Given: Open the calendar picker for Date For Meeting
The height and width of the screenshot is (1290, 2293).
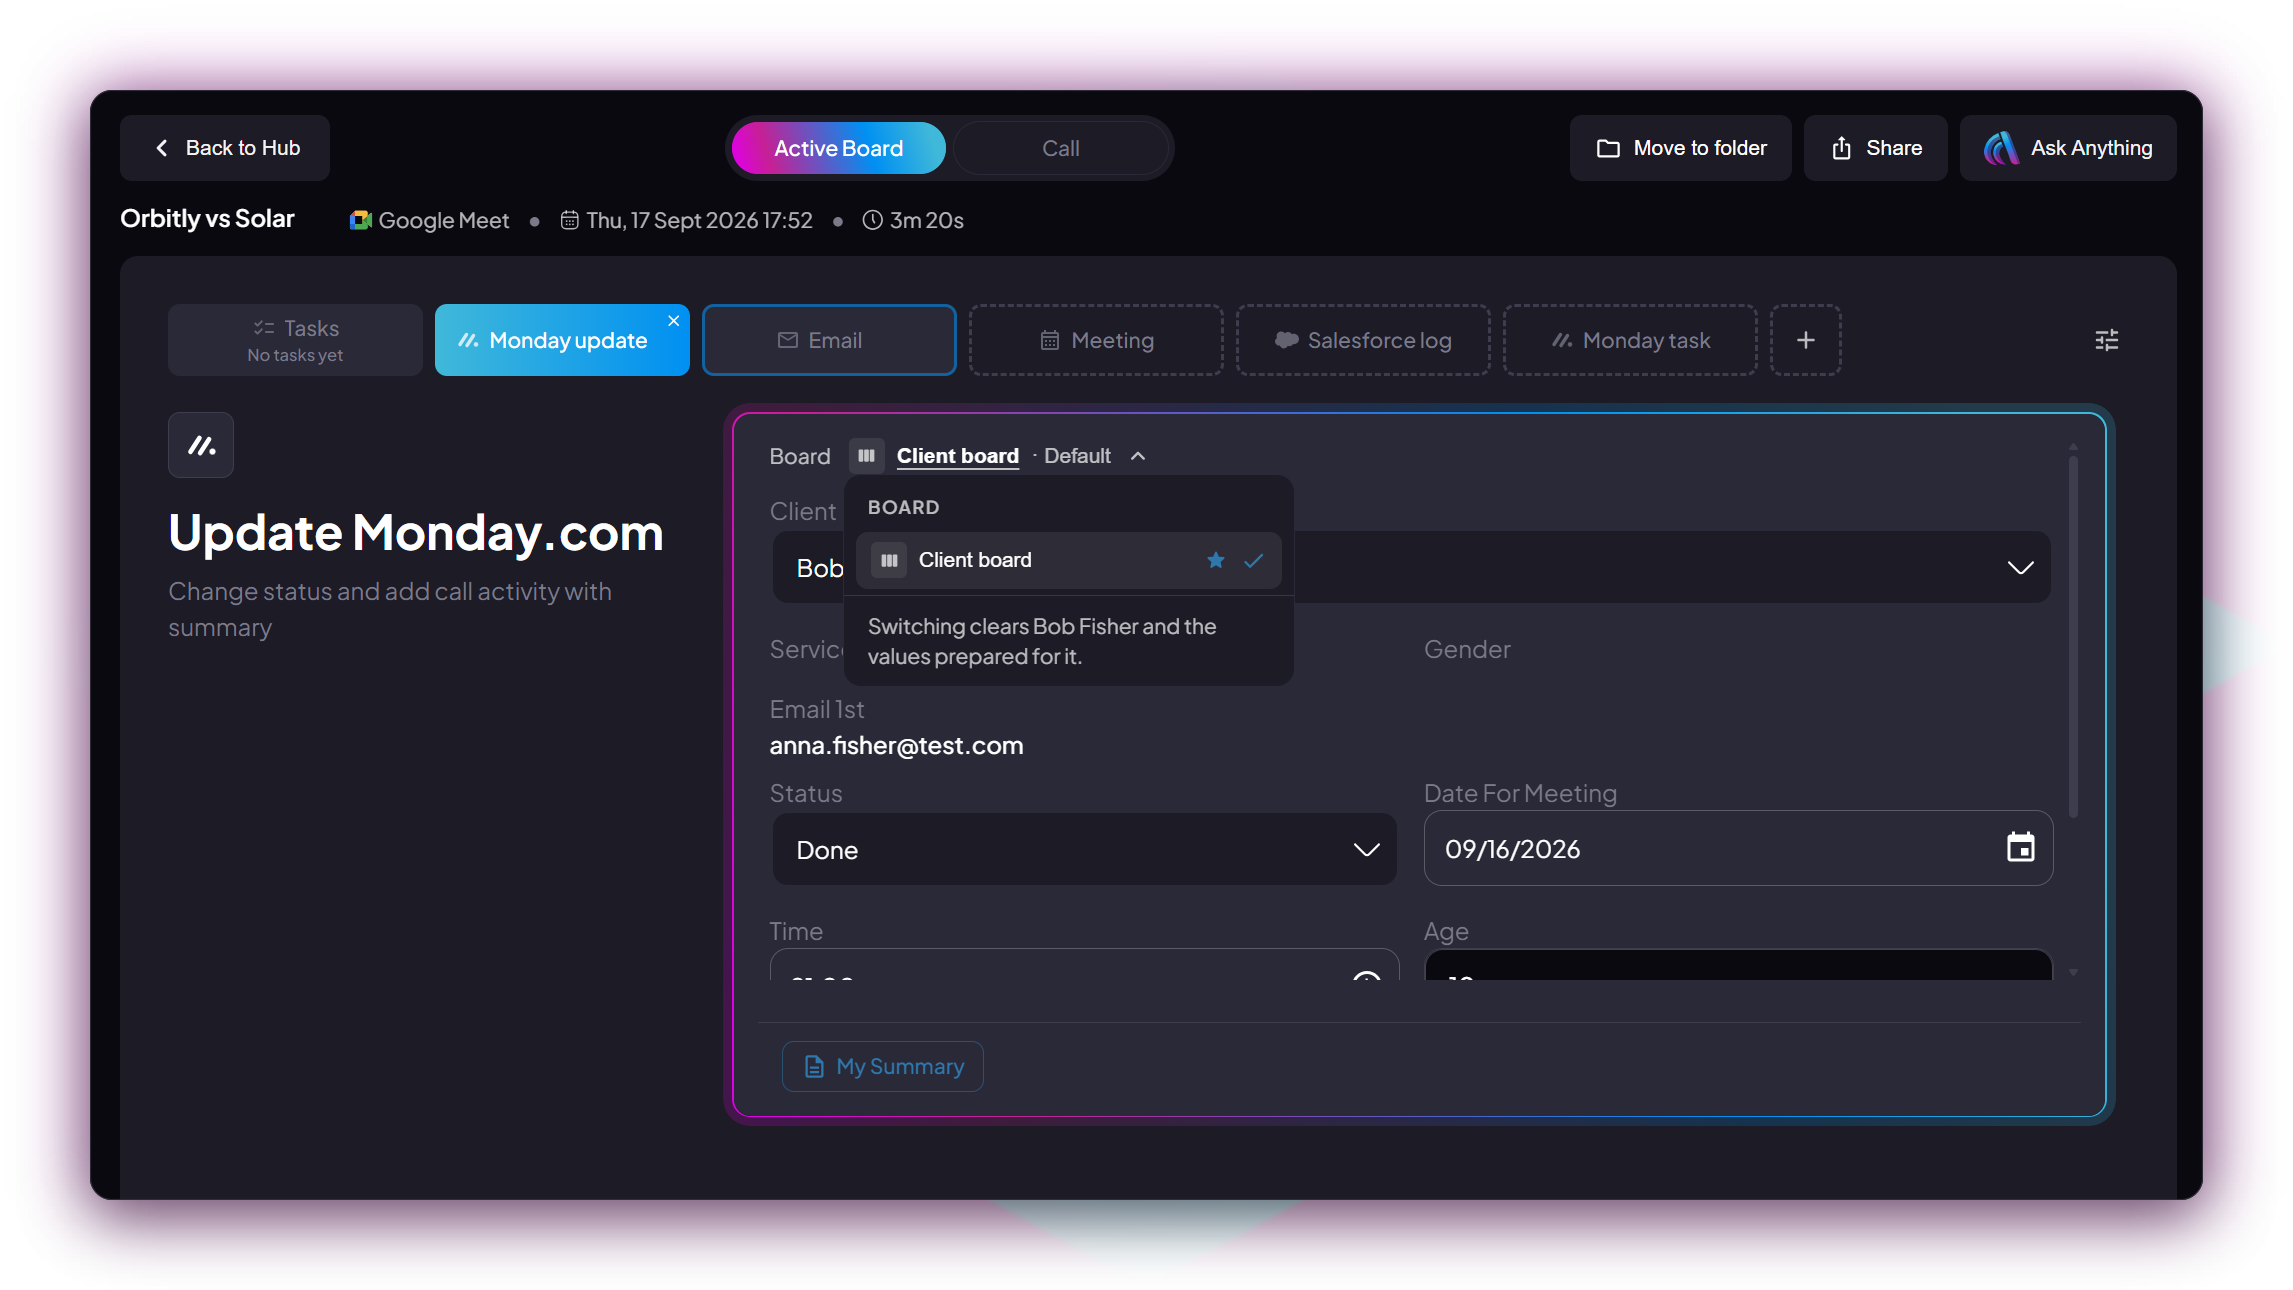Looking at the screenshot, I should click(2020, 848).
